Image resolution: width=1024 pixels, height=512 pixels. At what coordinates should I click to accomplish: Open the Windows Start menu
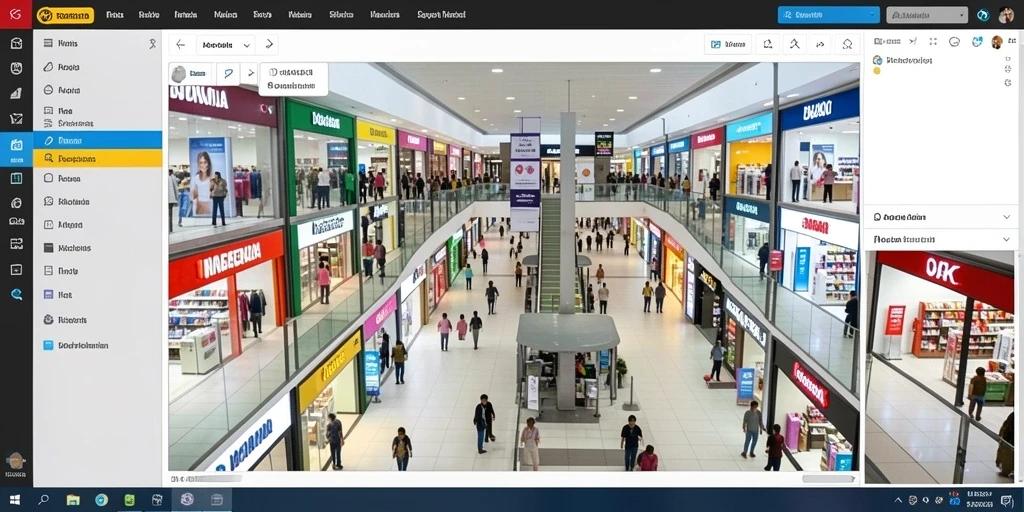click(14, 500)
